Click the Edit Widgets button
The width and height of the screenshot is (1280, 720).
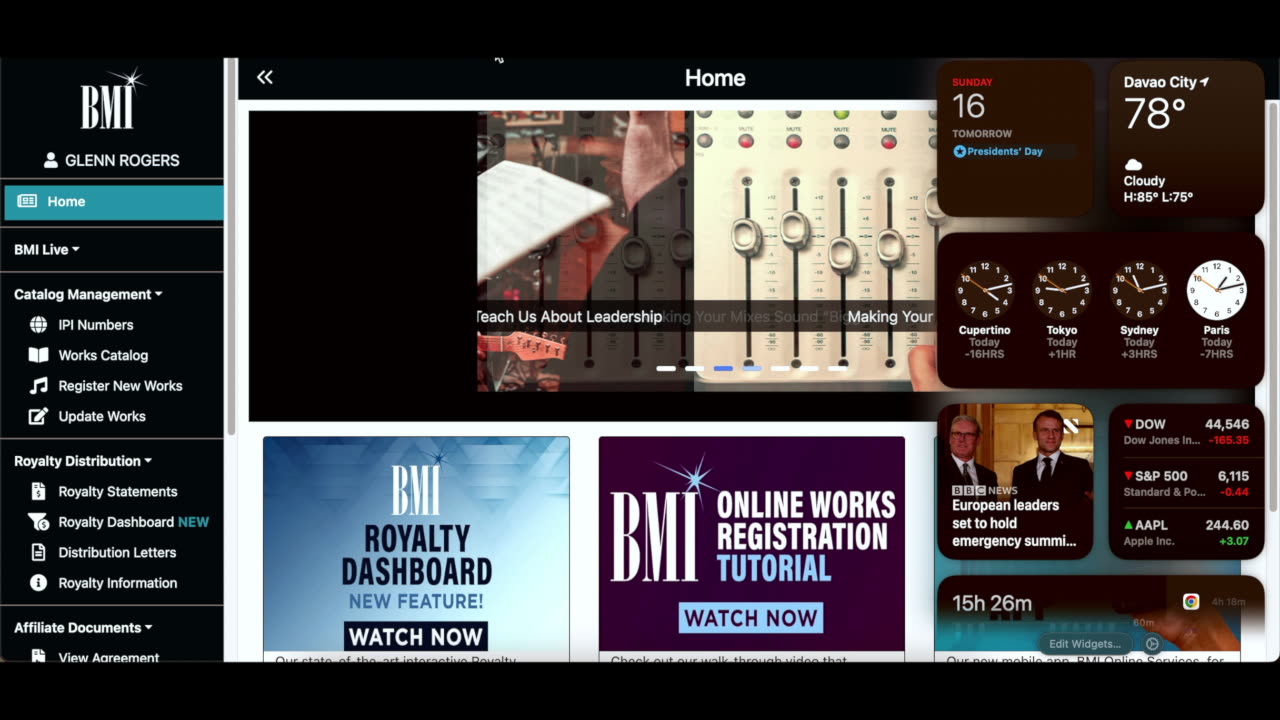[1085, 644]
